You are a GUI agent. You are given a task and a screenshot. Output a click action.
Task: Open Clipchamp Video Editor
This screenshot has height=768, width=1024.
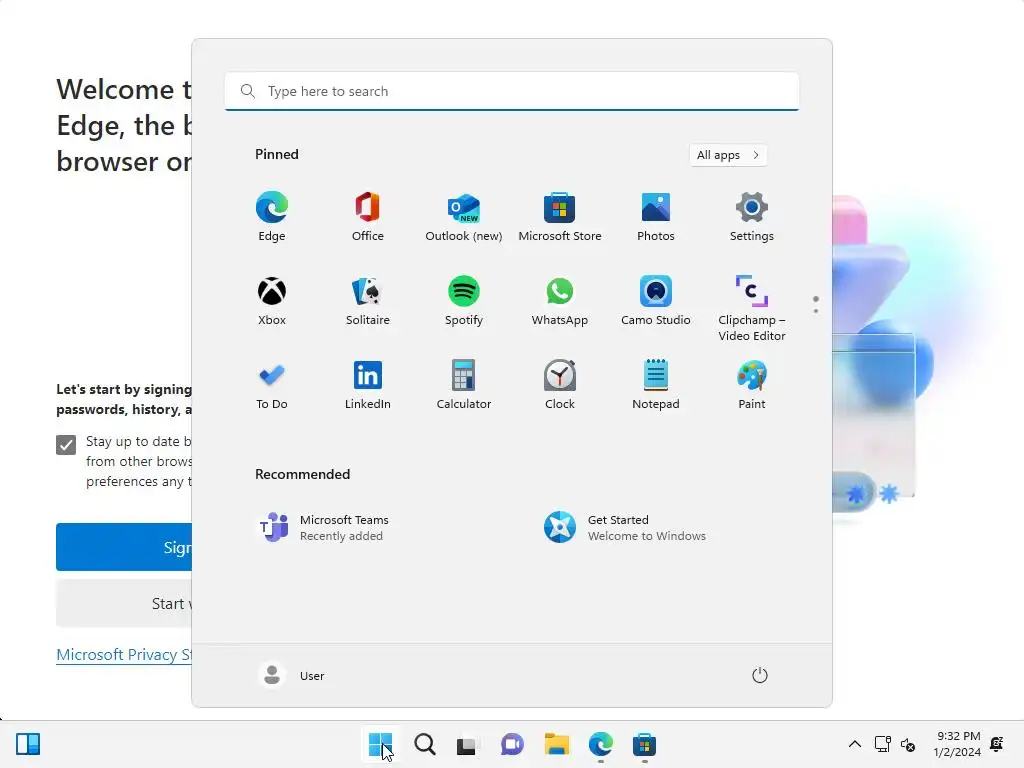pyautogui.click(x=752, y=308)
